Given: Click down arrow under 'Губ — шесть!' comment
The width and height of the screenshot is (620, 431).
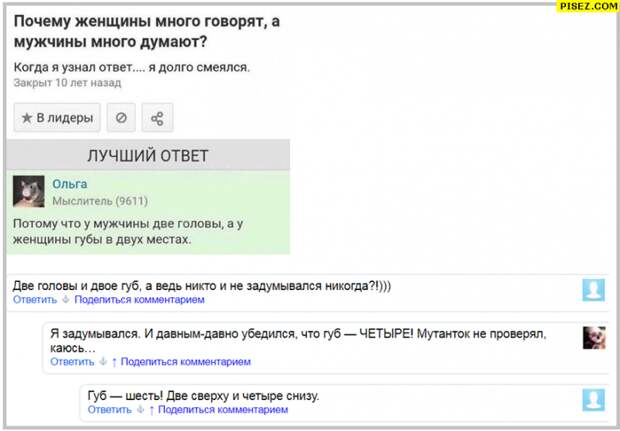Looking at the screenshot, I should click(140, 409).
